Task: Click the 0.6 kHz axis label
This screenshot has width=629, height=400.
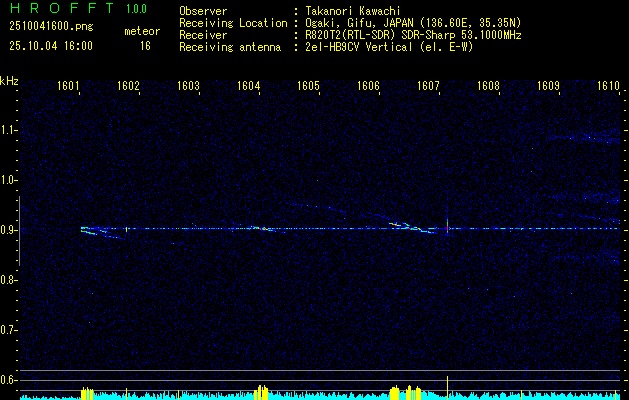Action: pyautogui.click(x=8, y=380)
